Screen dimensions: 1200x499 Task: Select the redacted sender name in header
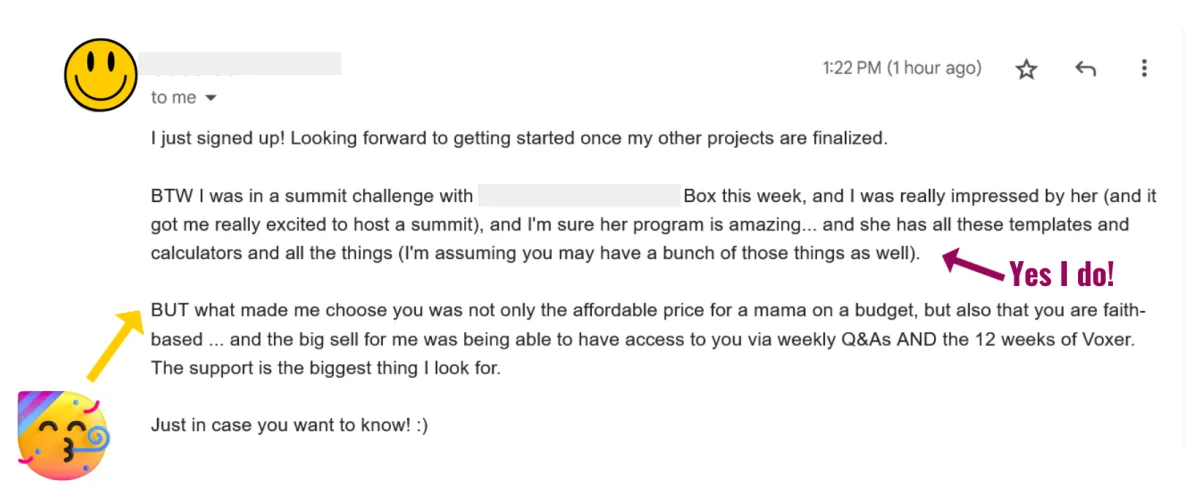(x=240, y=63)
